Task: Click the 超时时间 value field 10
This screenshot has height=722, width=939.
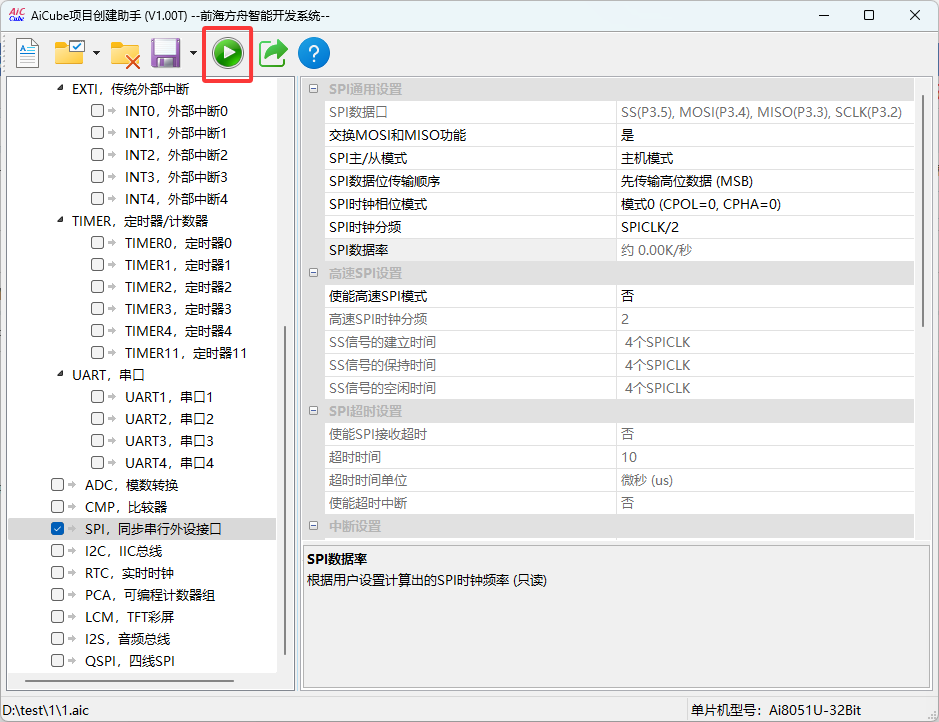Action: pos(765,457)
